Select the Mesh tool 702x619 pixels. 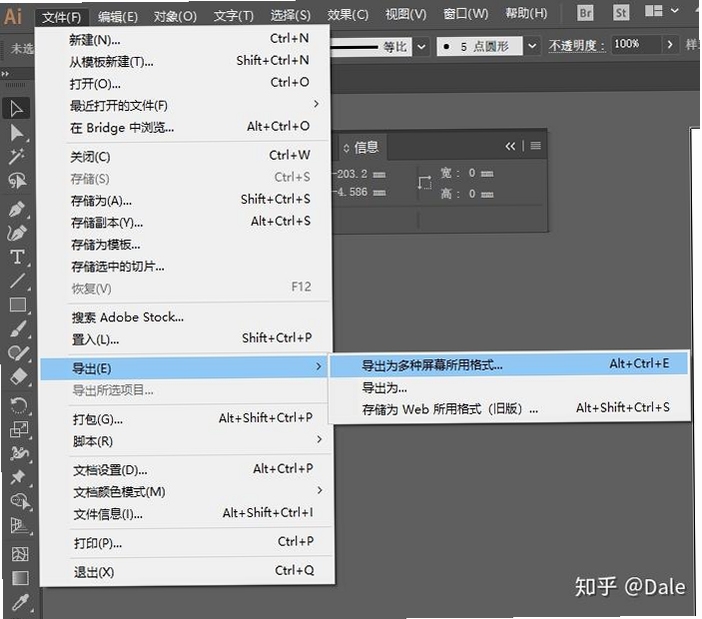[x=20, y=554]
